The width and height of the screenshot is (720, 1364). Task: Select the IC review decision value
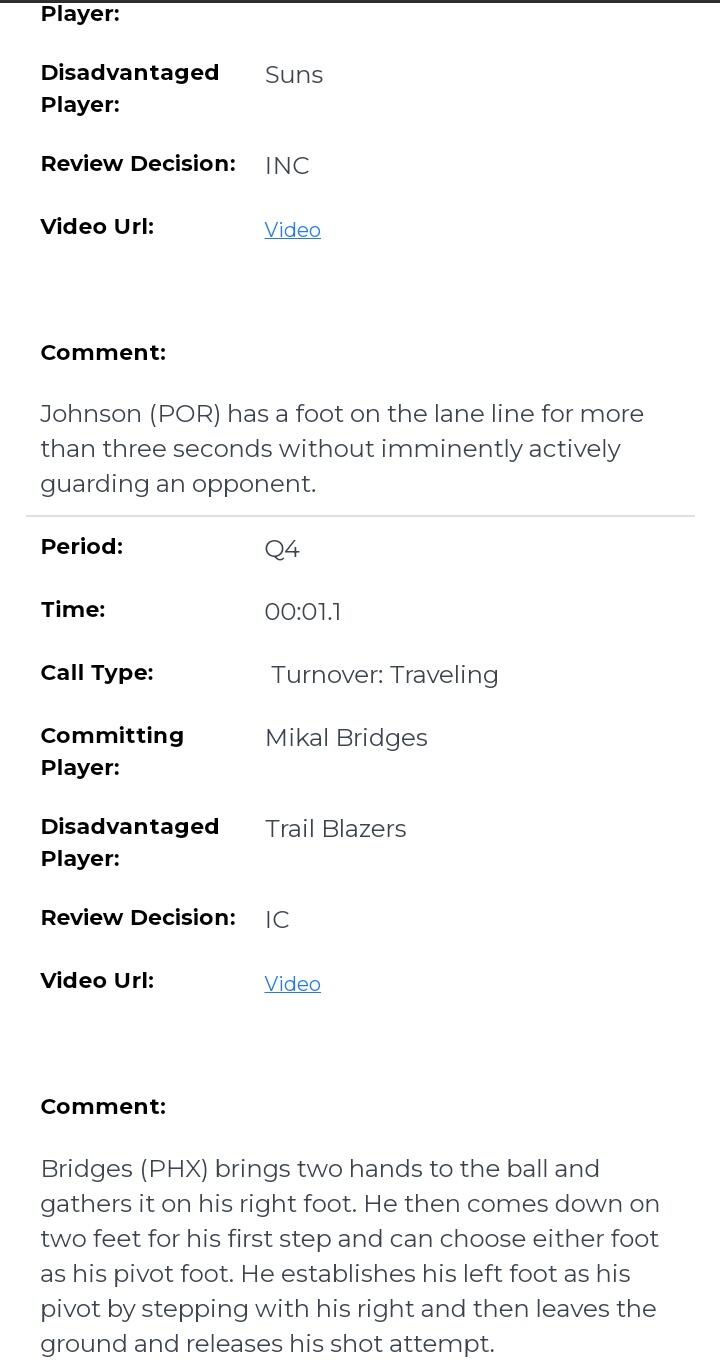pyautogui.click(x=277, y=920)
